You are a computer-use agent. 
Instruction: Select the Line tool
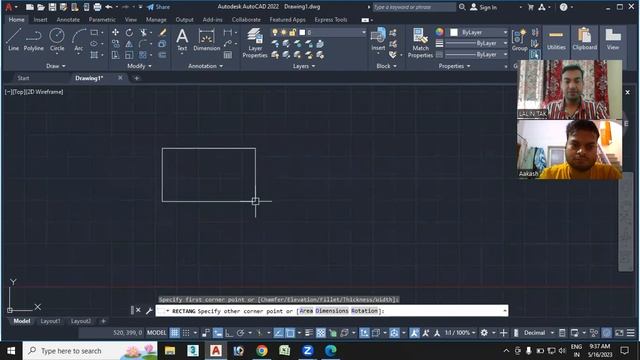[x=13, y=40]
